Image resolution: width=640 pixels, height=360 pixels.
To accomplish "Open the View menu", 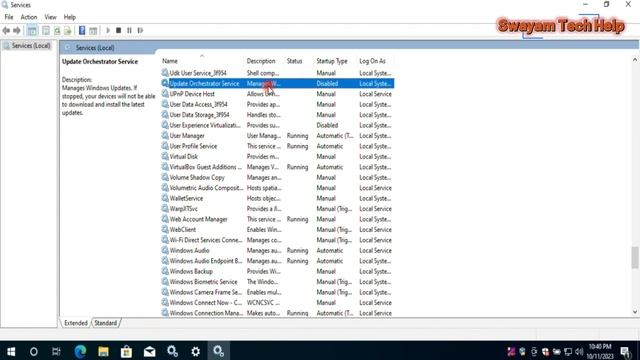I will [x=51, y=17].
